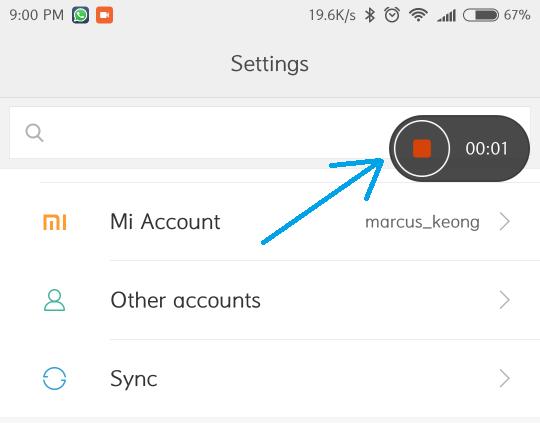Tap the blue circular Sync icon
Viewport: 540px width, 423px height.
pos(54,378)
